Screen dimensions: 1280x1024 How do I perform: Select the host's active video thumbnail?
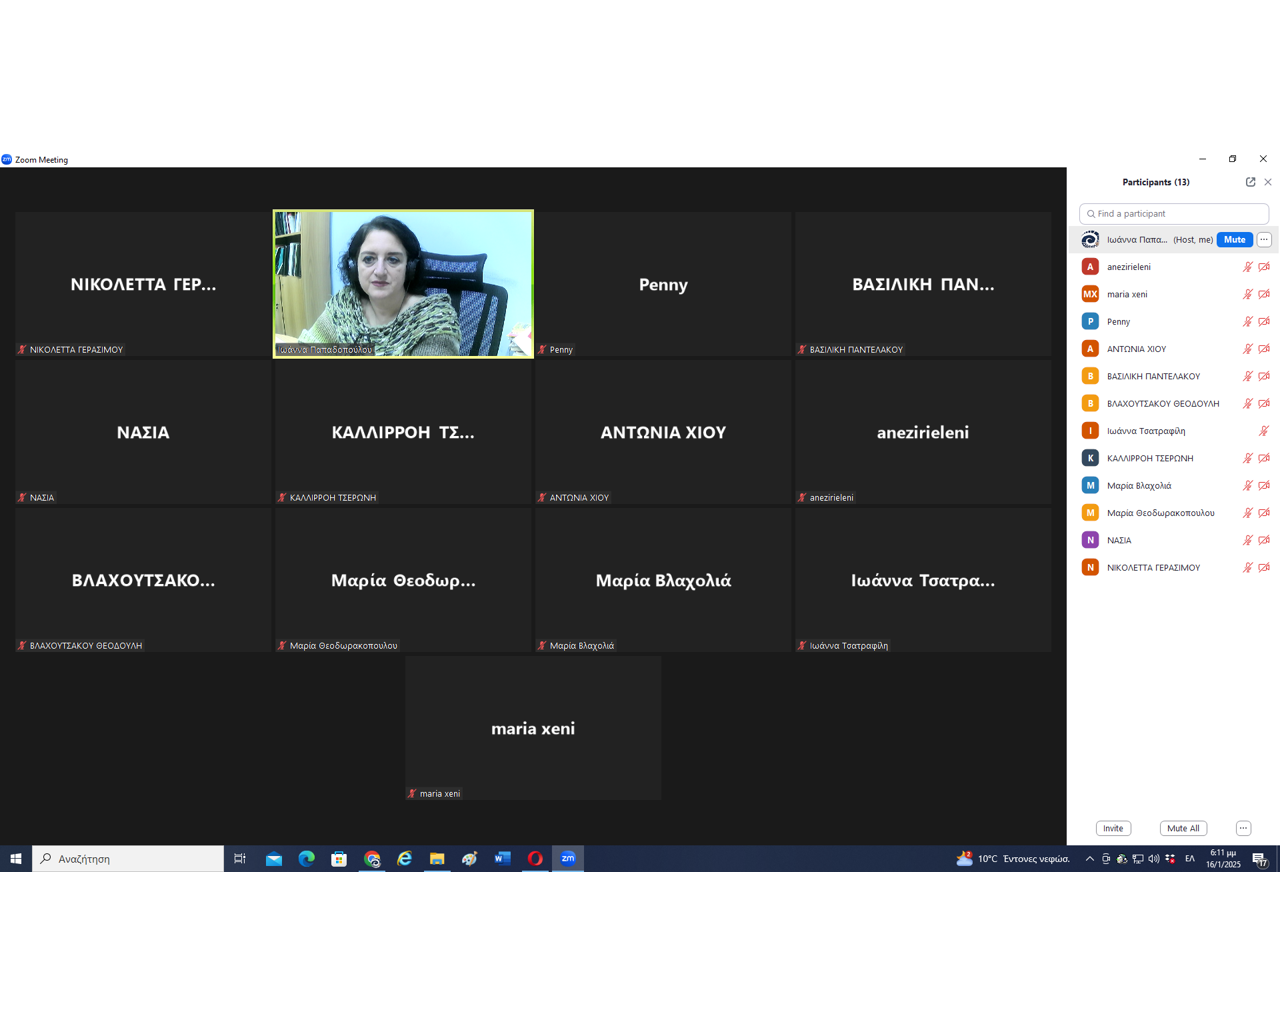point(403,284)
